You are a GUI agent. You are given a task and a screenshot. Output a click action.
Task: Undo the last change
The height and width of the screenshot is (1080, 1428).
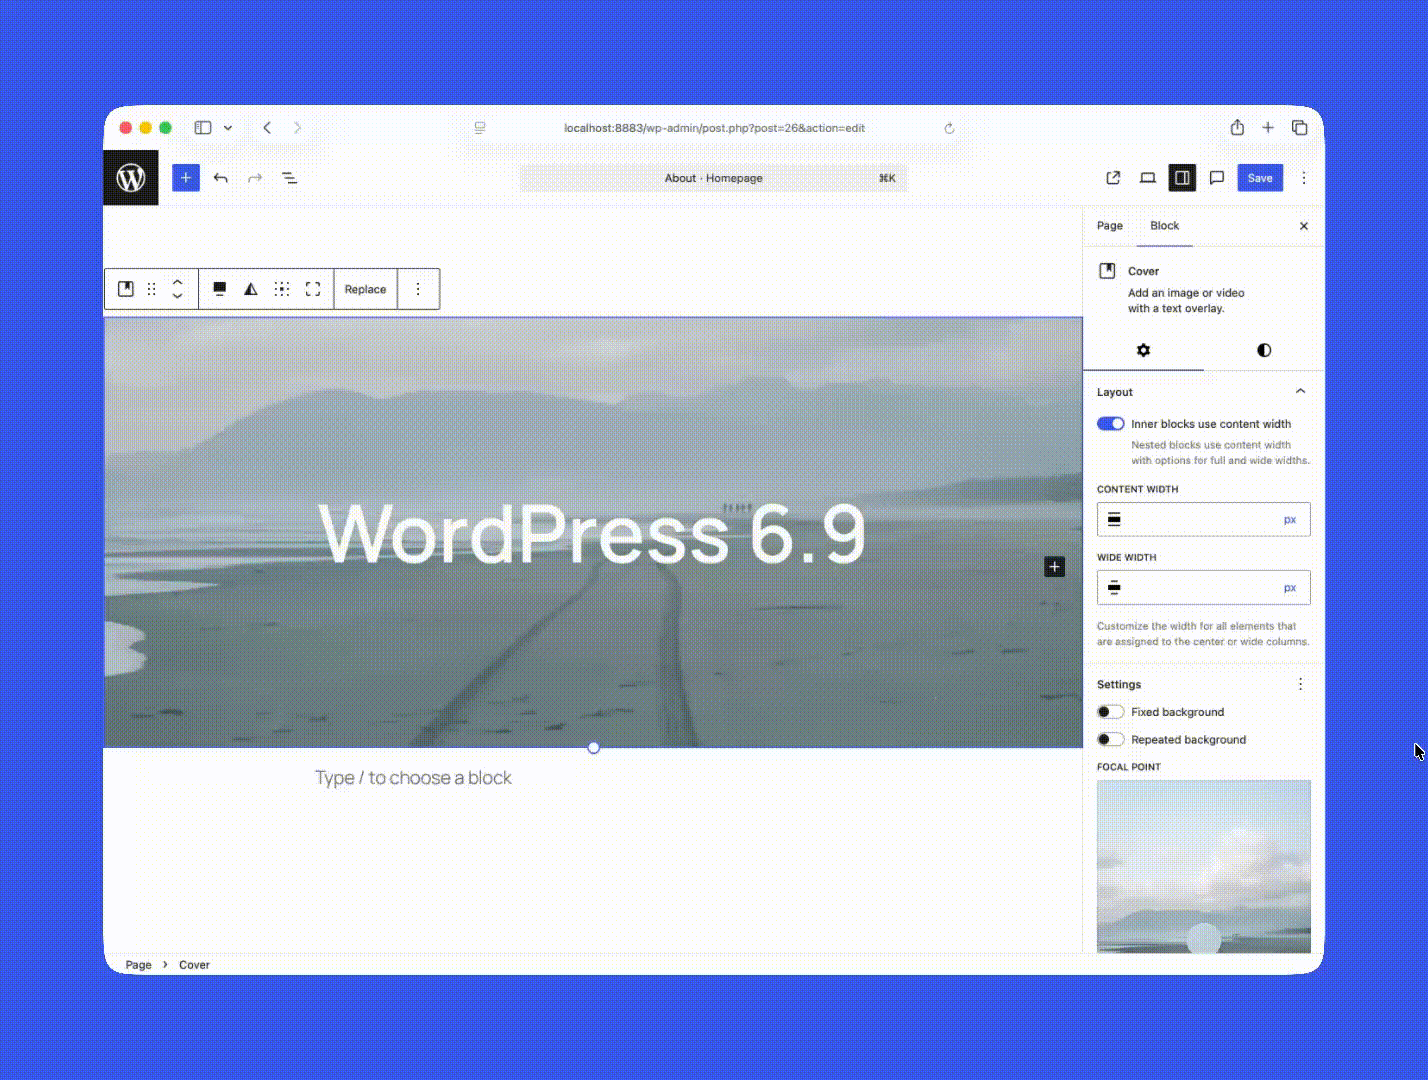coord(221,177)
